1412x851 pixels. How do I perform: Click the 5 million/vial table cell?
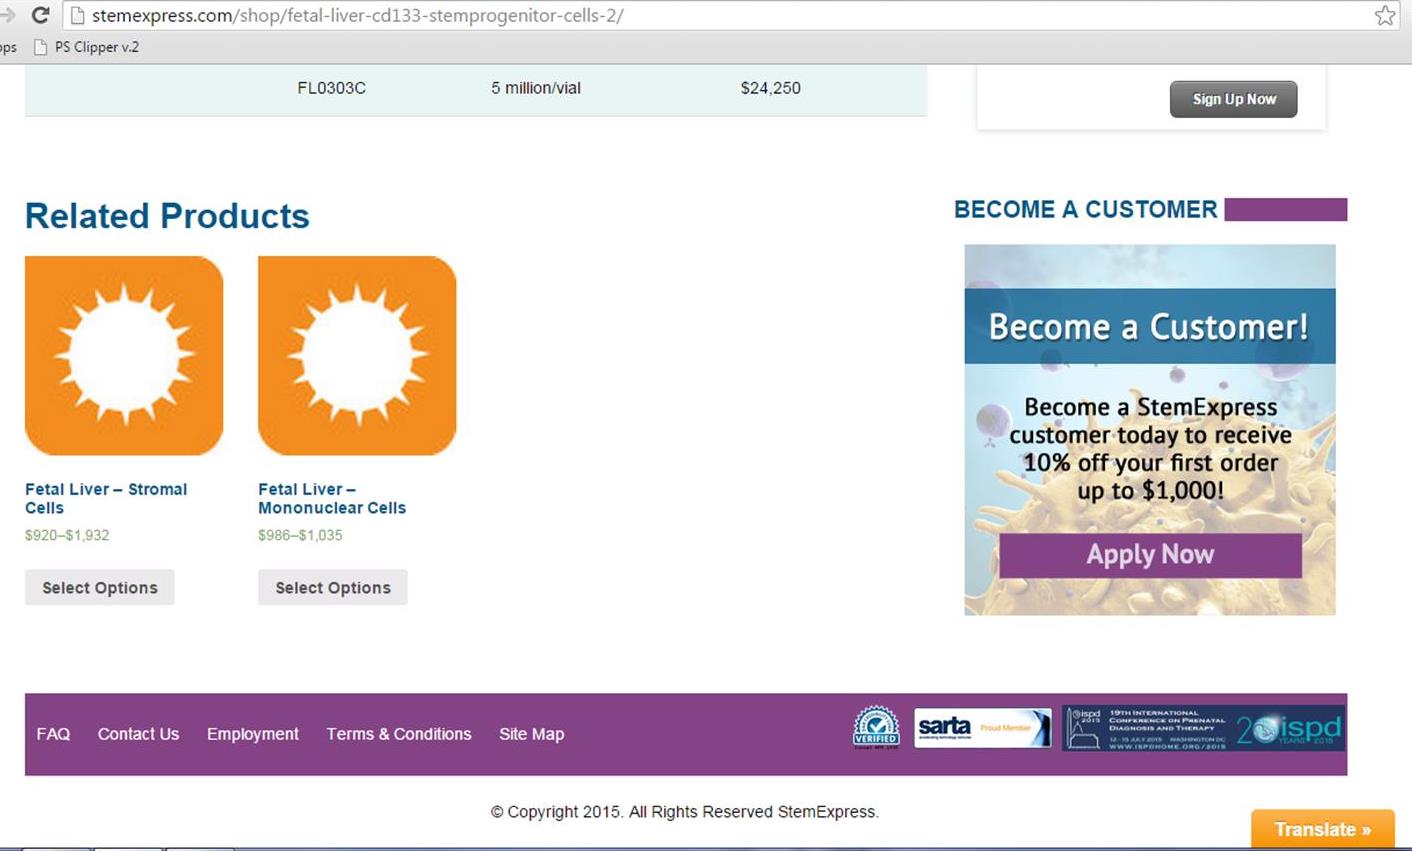click(x=536, y=88)
